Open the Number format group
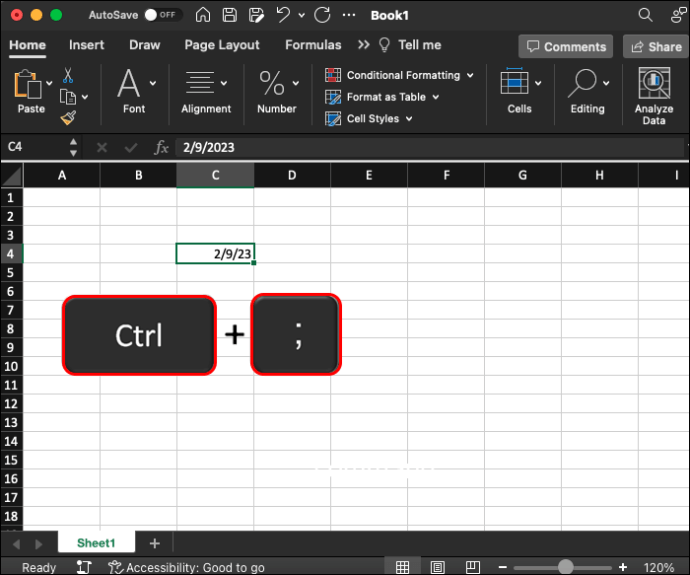The width and height of the screenshot is (690, 575). (x=278, y=91)
